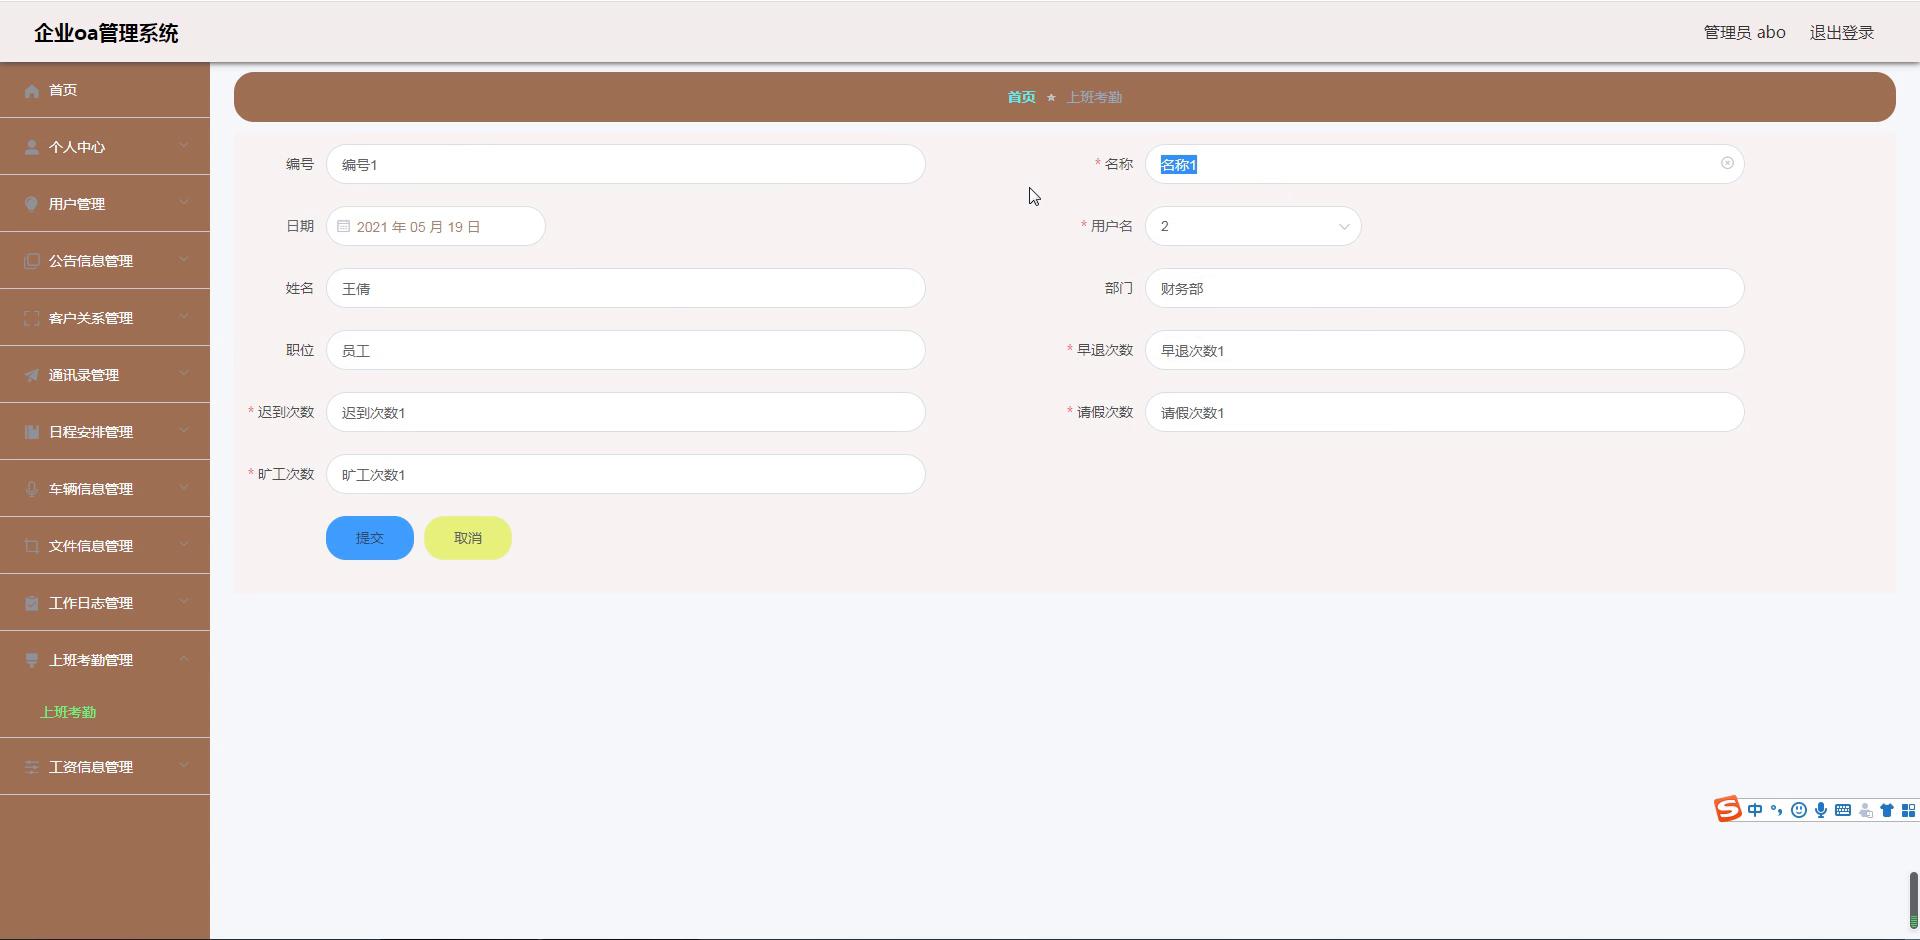Click the person icon next to 个人中心
Image resolution: width=1920 pixels, height=940 pixels.
point(32,147)
